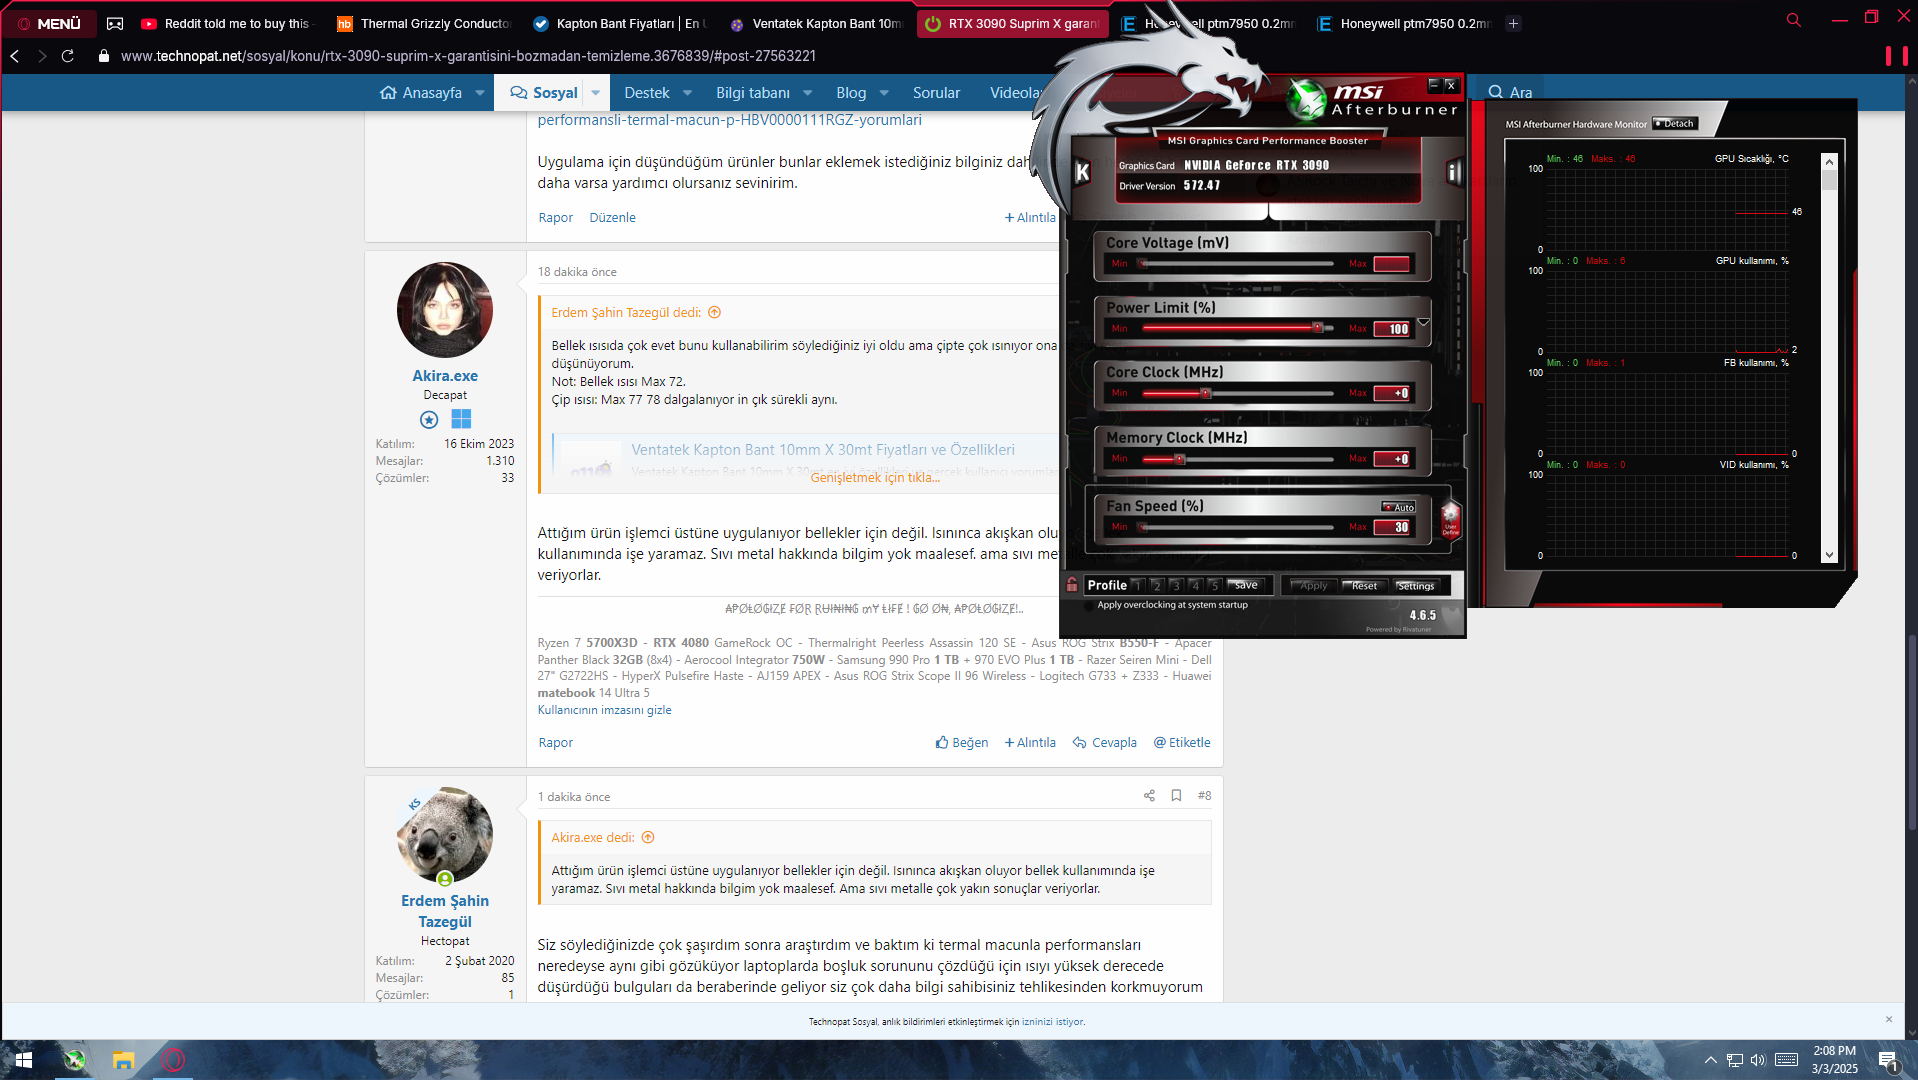Click the Afterburner Reset button
Image resolution: width=1918 pixels, height=1080 pixels.
click(x=1364, y=586)
